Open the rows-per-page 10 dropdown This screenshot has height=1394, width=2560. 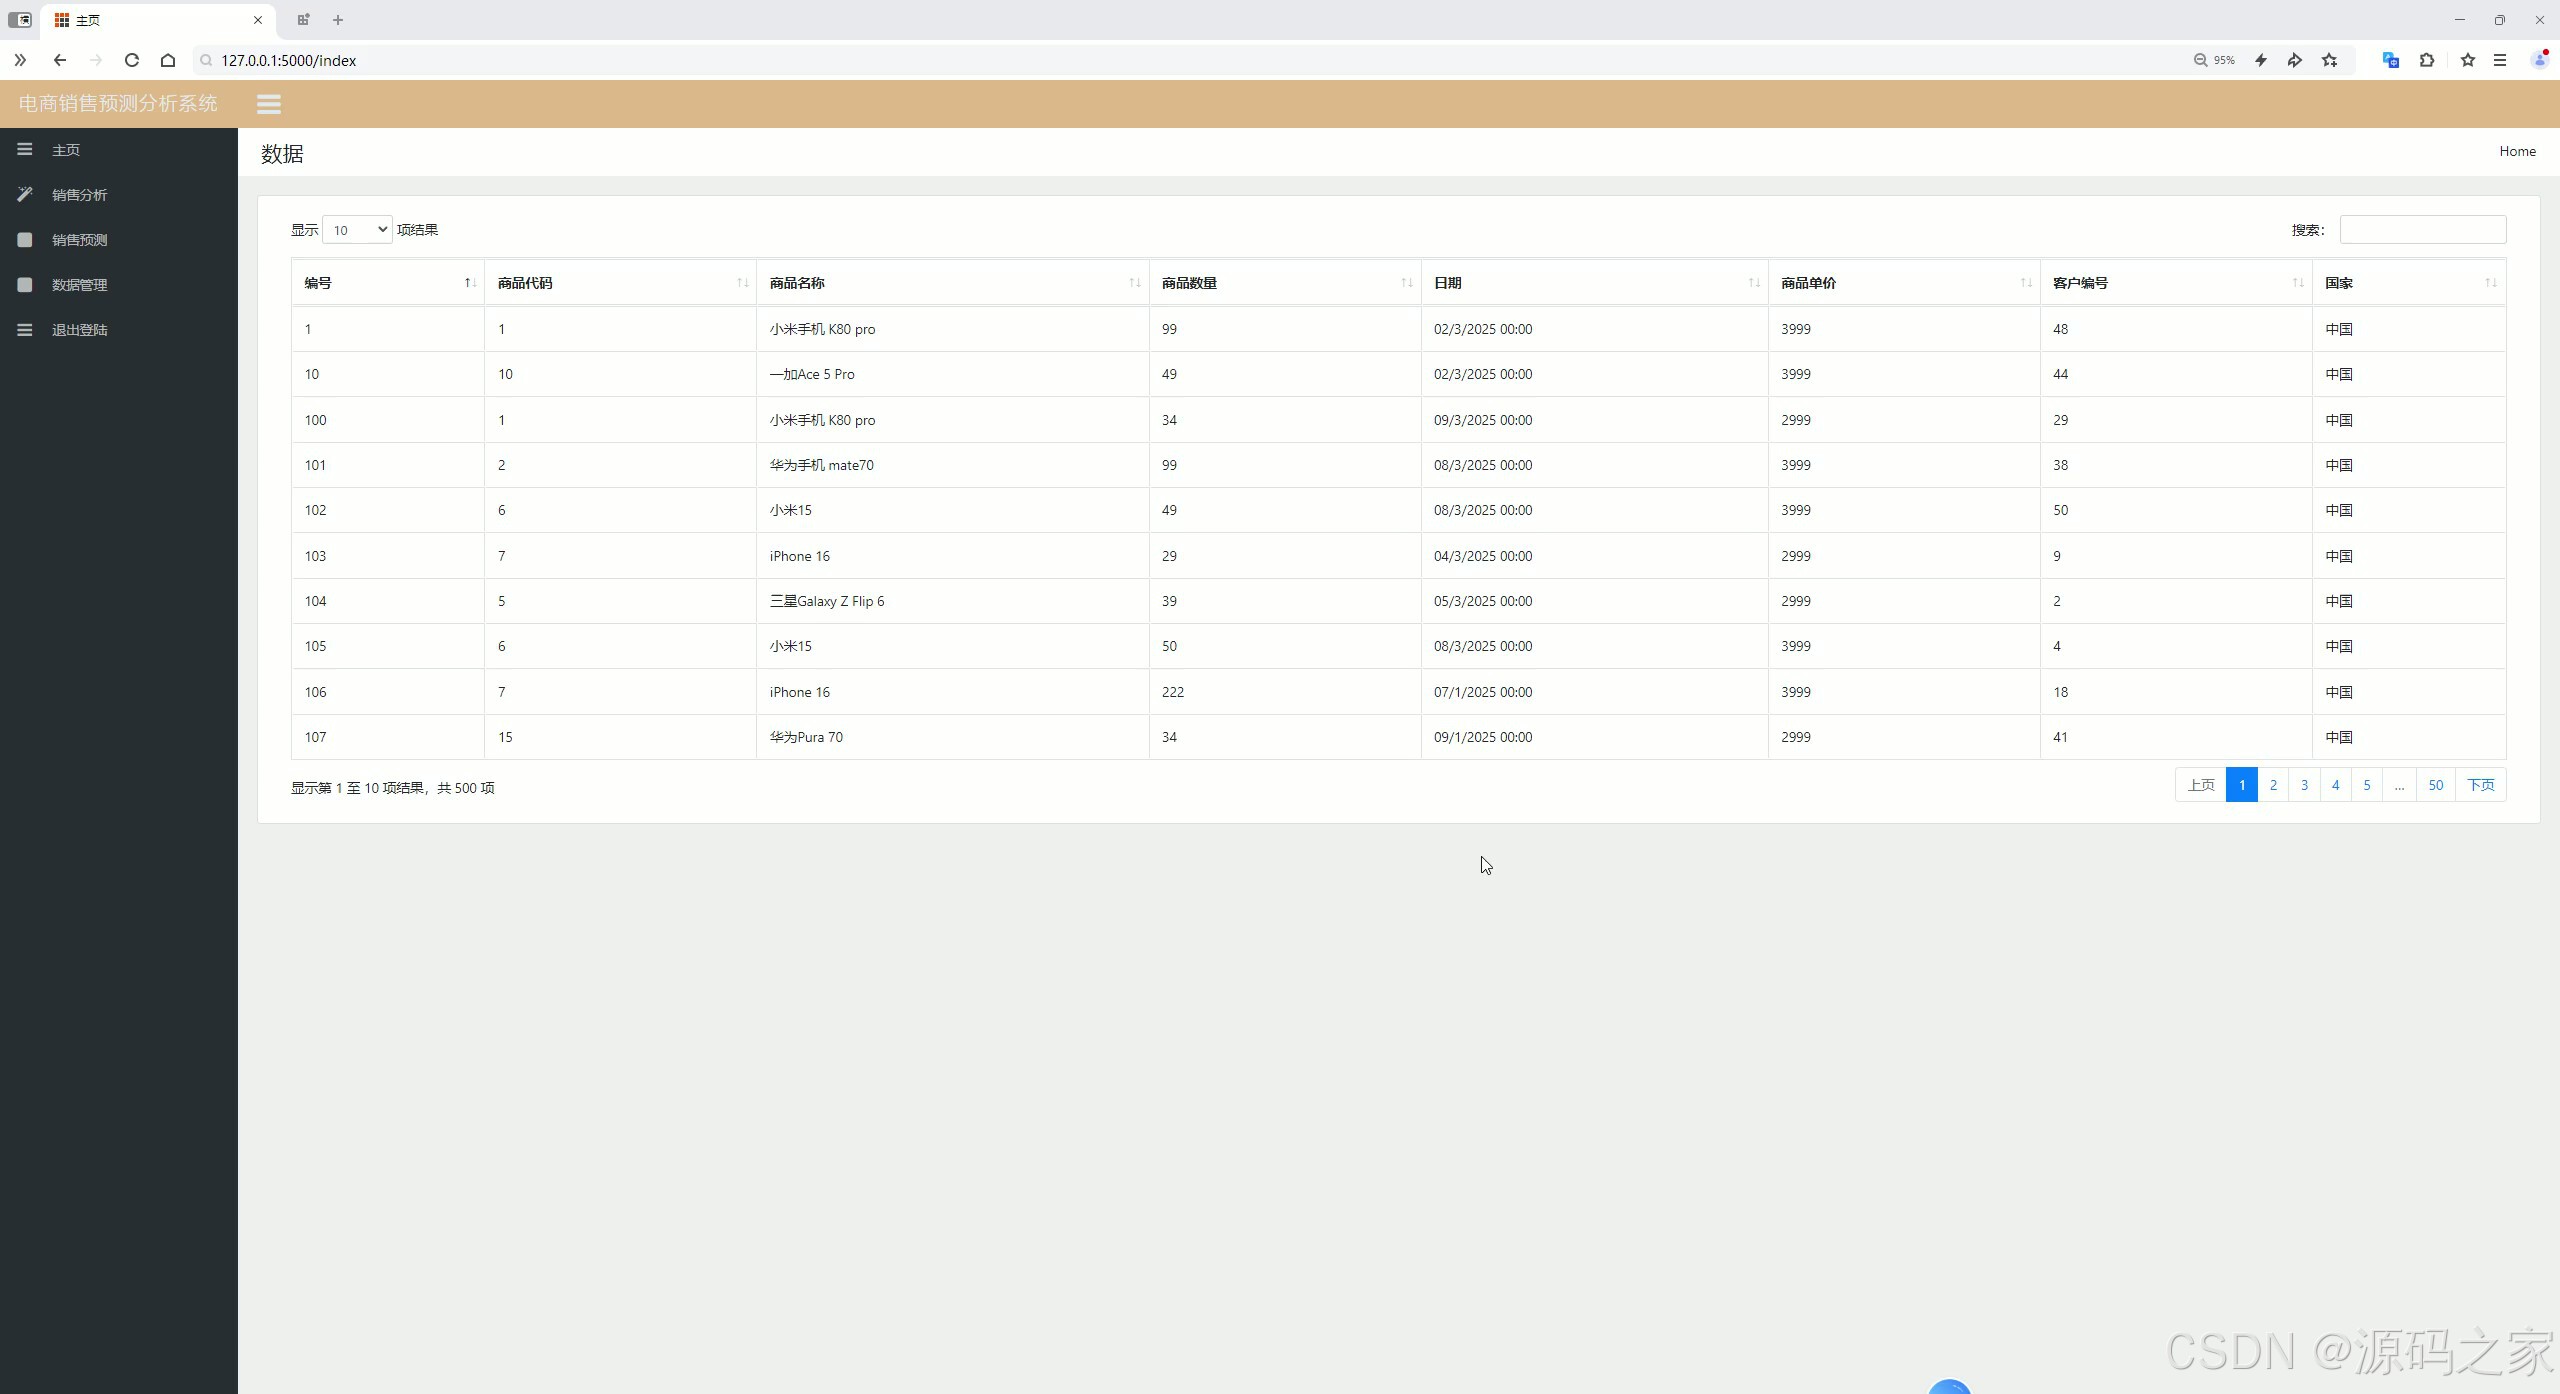pos(357,230)
